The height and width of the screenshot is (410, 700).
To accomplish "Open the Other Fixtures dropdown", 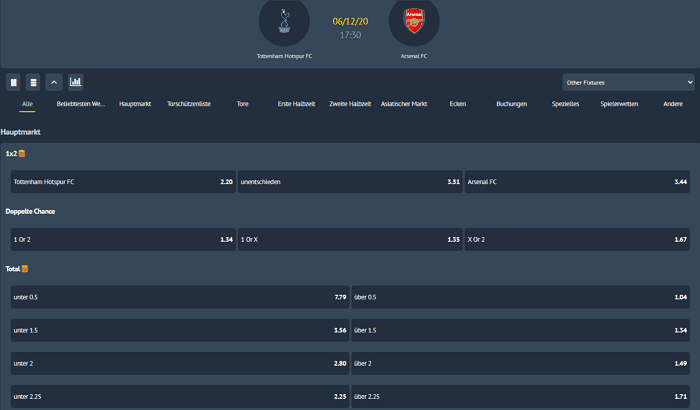I will [629, 83].
